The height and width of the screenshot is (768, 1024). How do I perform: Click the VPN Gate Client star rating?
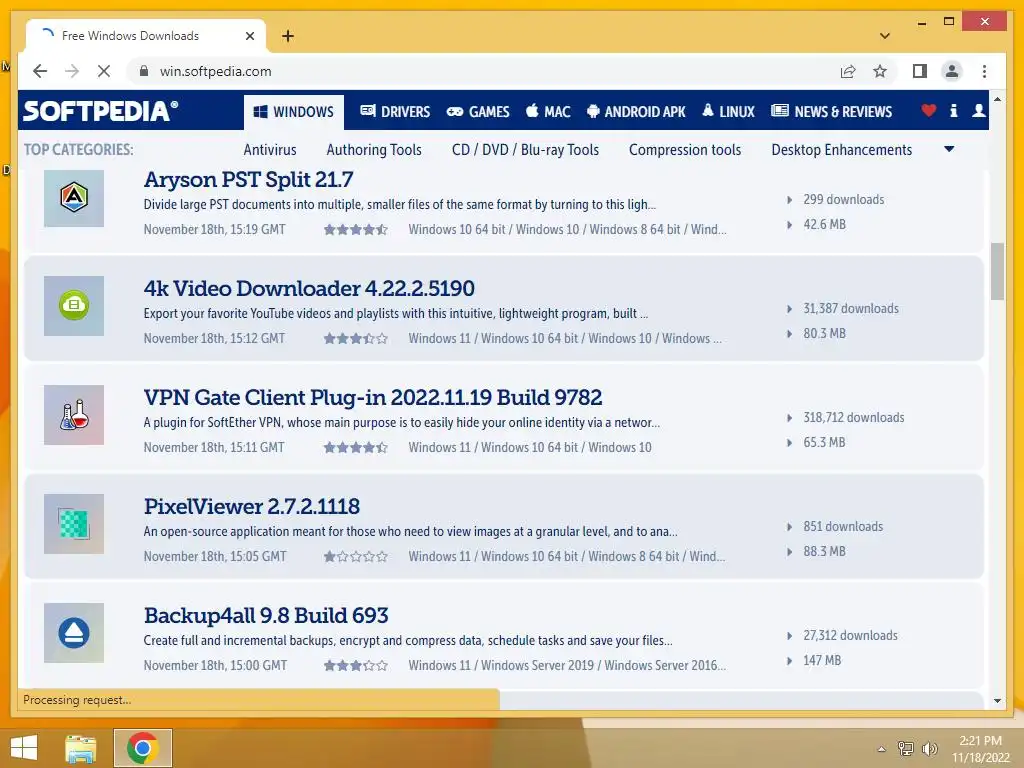pyautogui.click(x=356, y=447)
